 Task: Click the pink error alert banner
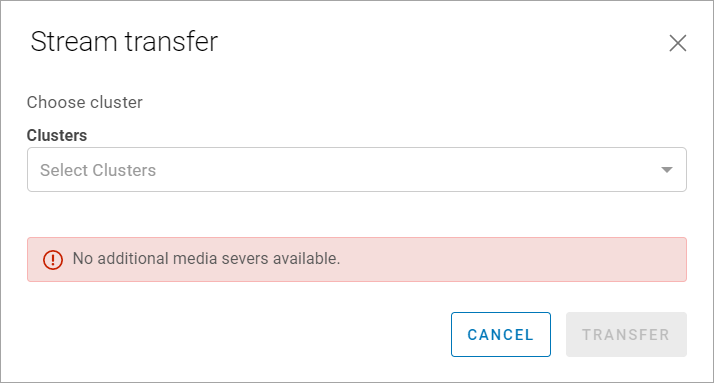357,259
